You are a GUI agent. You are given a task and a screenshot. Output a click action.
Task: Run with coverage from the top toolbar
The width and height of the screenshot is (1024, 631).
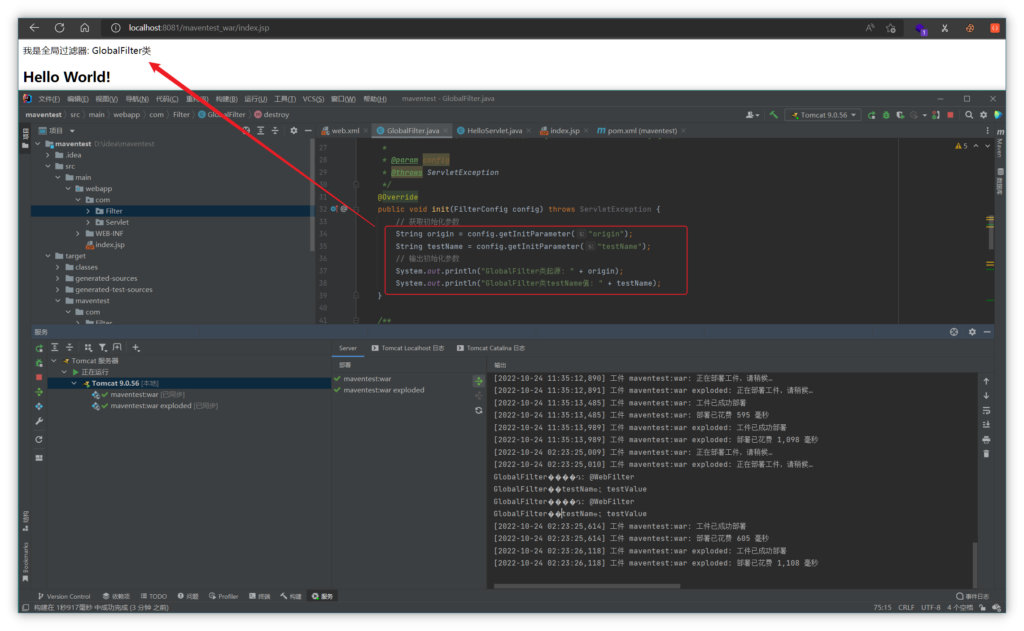pos(900,115)
